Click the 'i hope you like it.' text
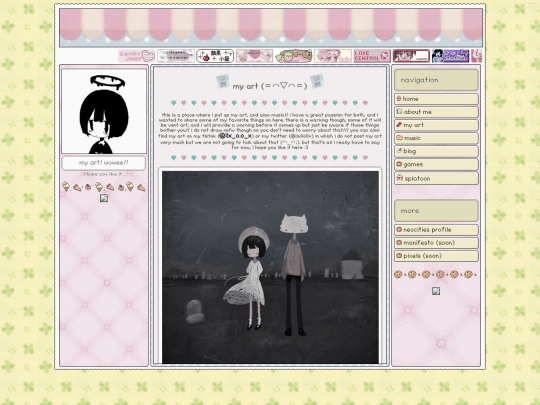The height and width of the screenshot is (405, 540). pos(103,174)
